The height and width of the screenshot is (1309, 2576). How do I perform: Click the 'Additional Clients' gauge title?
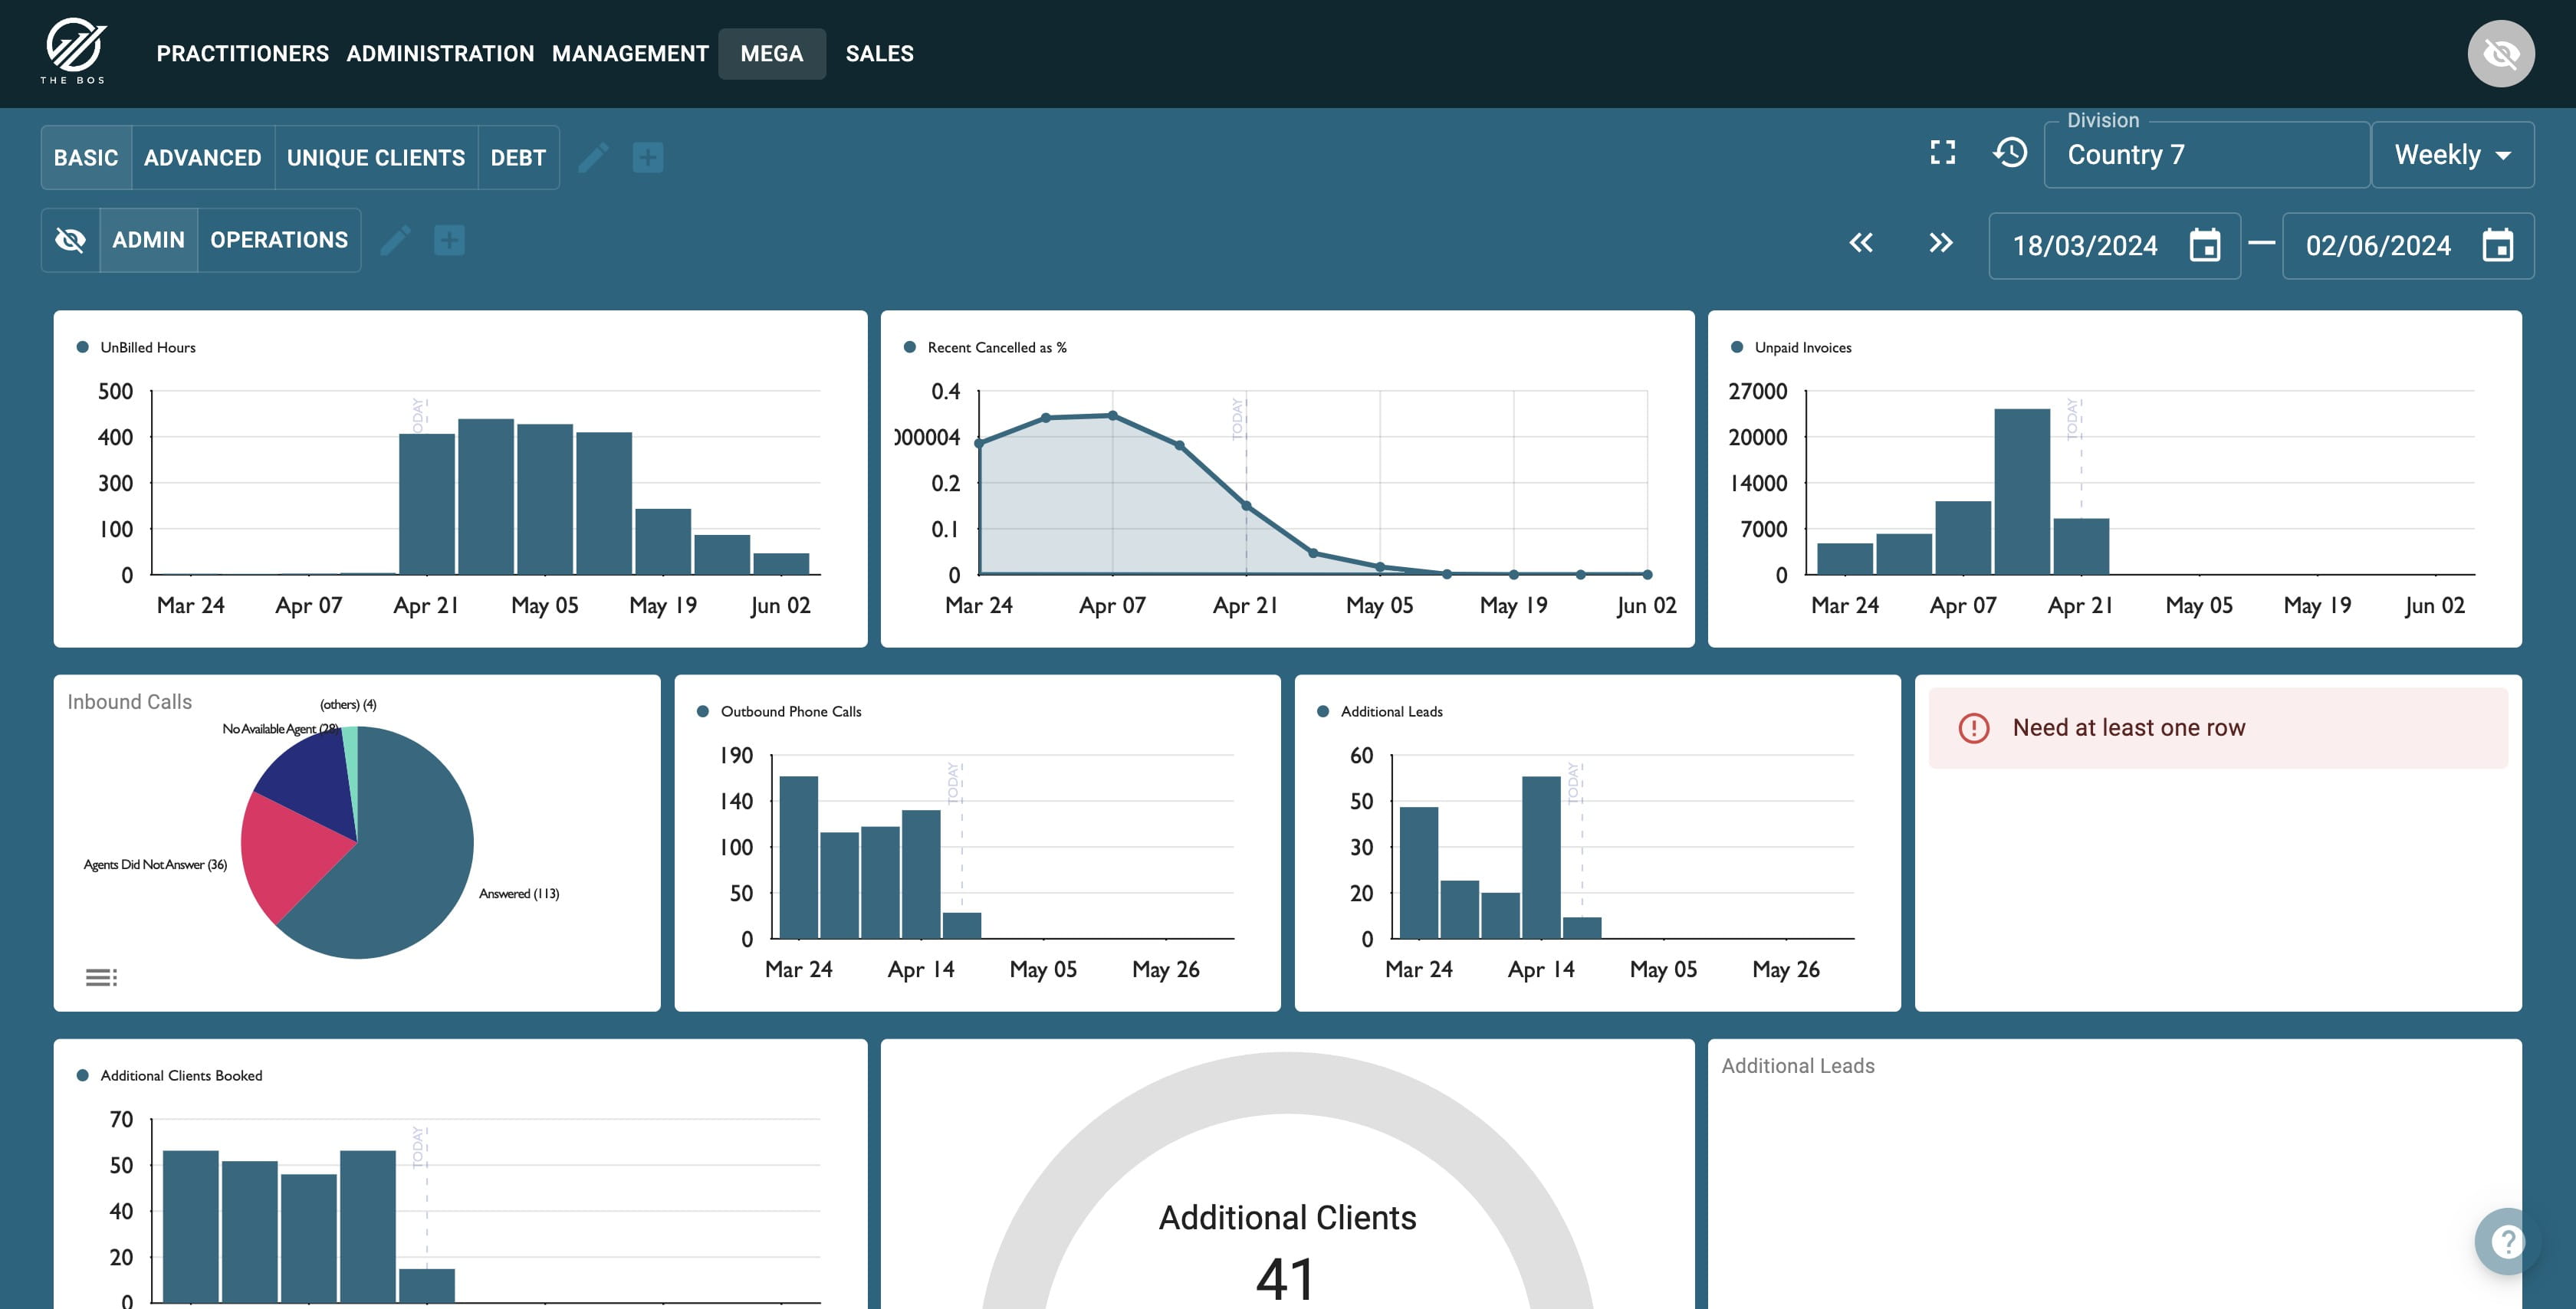tap(1288, 1217)
